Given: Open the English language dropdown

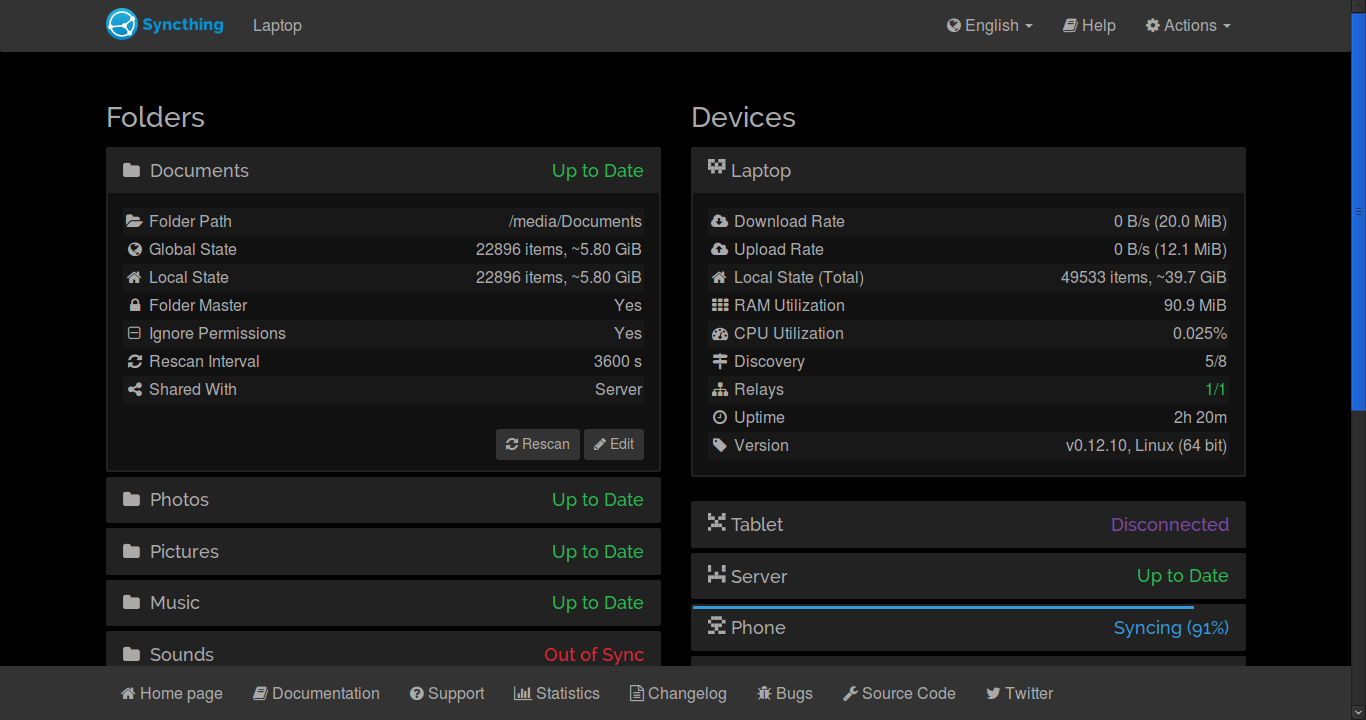Looking at the screenshot, I should pyautogui.click(x=989, y=26).
